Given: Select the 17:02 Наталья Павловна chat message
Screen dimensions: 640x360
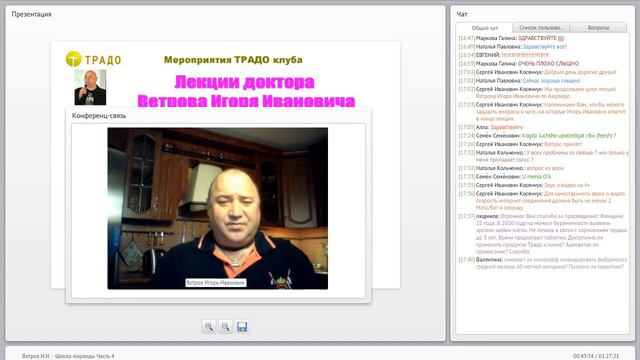Looking at the screenshot, I should 519,80.
